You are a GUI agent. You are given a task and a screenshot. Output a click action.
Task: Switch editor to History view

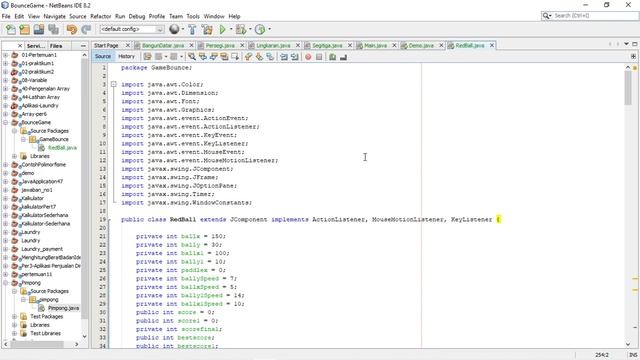126,56
